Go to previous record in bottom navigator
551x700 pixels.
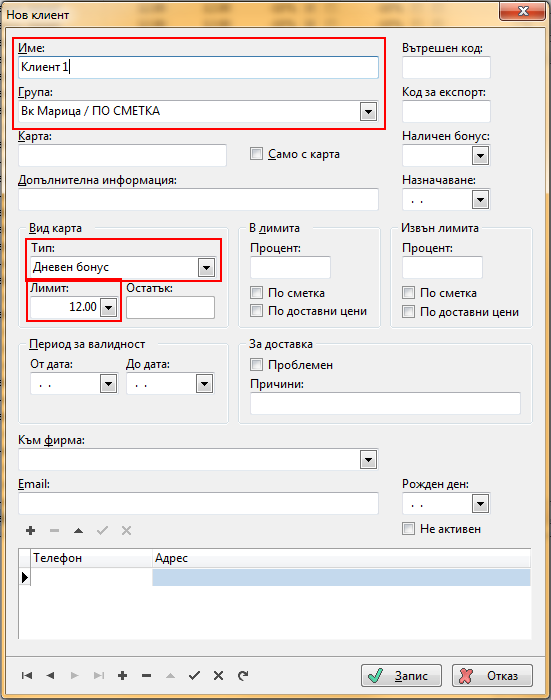[50, 675]
